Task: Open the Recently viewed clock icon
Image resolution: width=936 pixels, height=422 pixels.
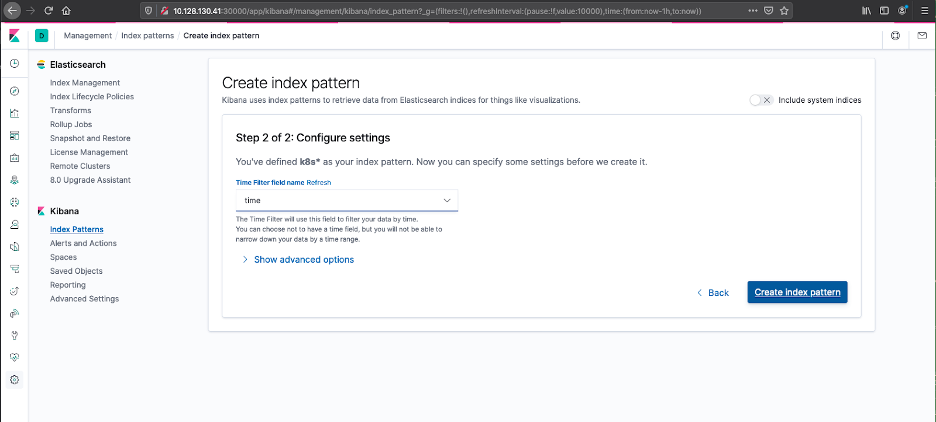Action: click(14, 63)
